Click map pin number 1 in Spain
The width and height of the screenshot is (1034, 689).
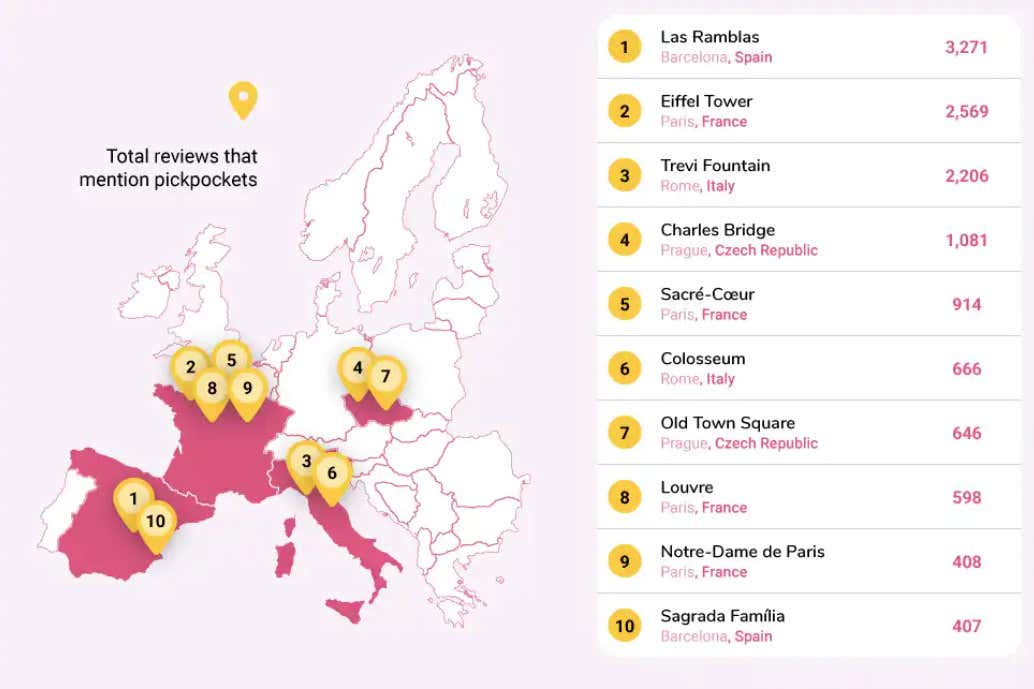[x=133, y=497]
